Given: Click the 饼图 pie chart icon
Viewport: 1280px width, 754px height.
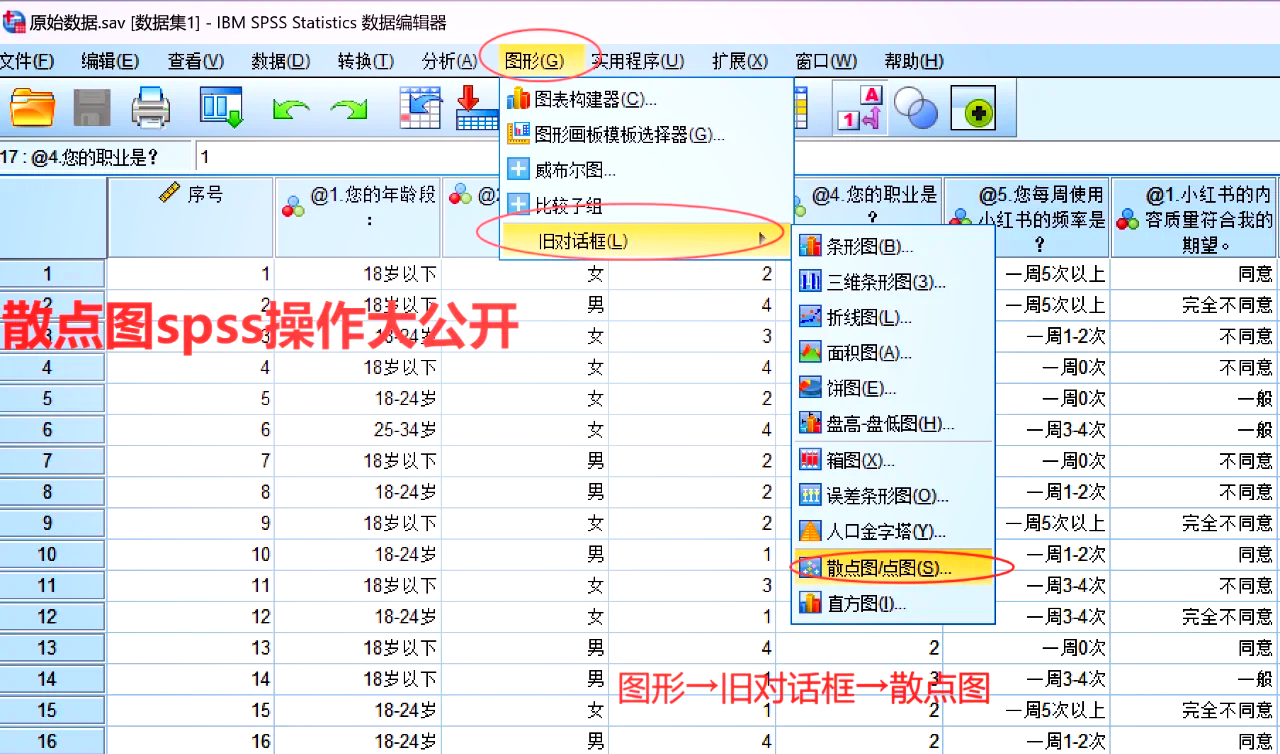Looking at the screenshot, I should [x=810, y=388].
